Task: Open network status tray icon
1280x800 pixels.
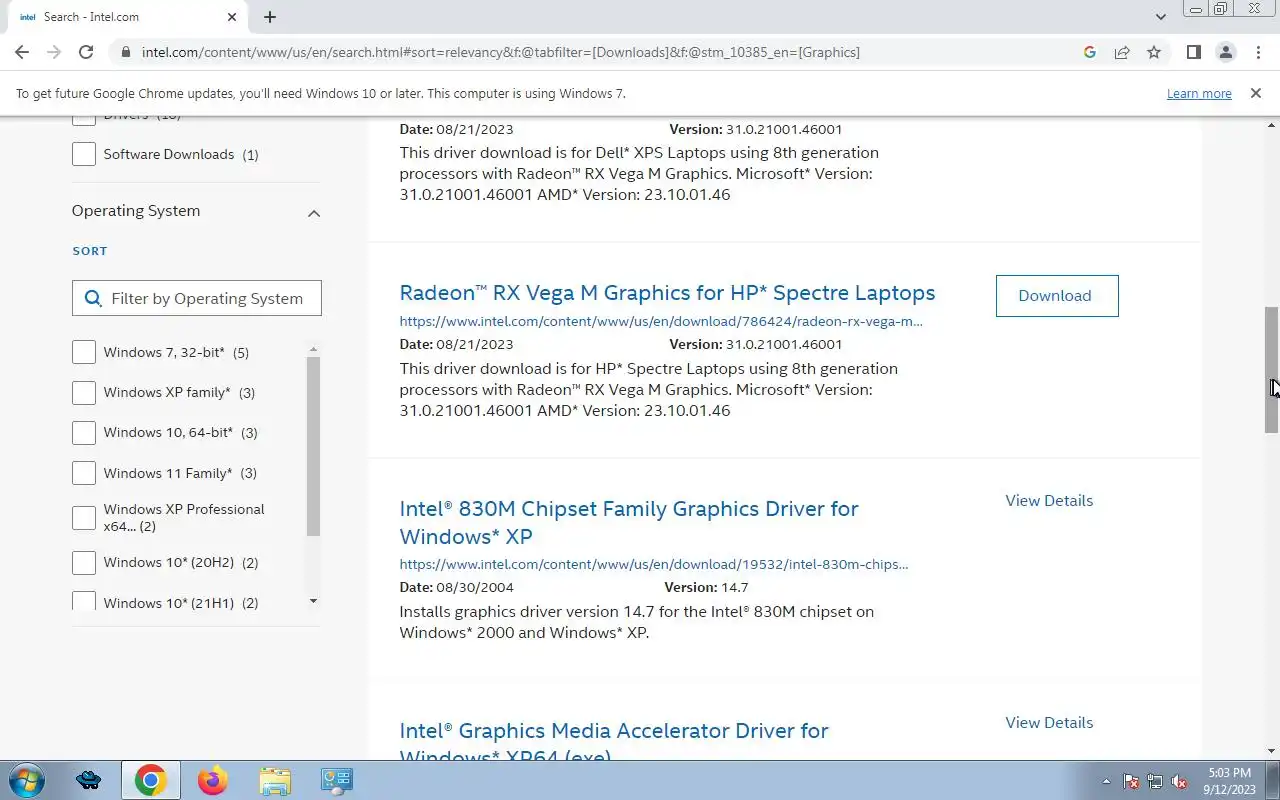Action: coord(1155,782)
